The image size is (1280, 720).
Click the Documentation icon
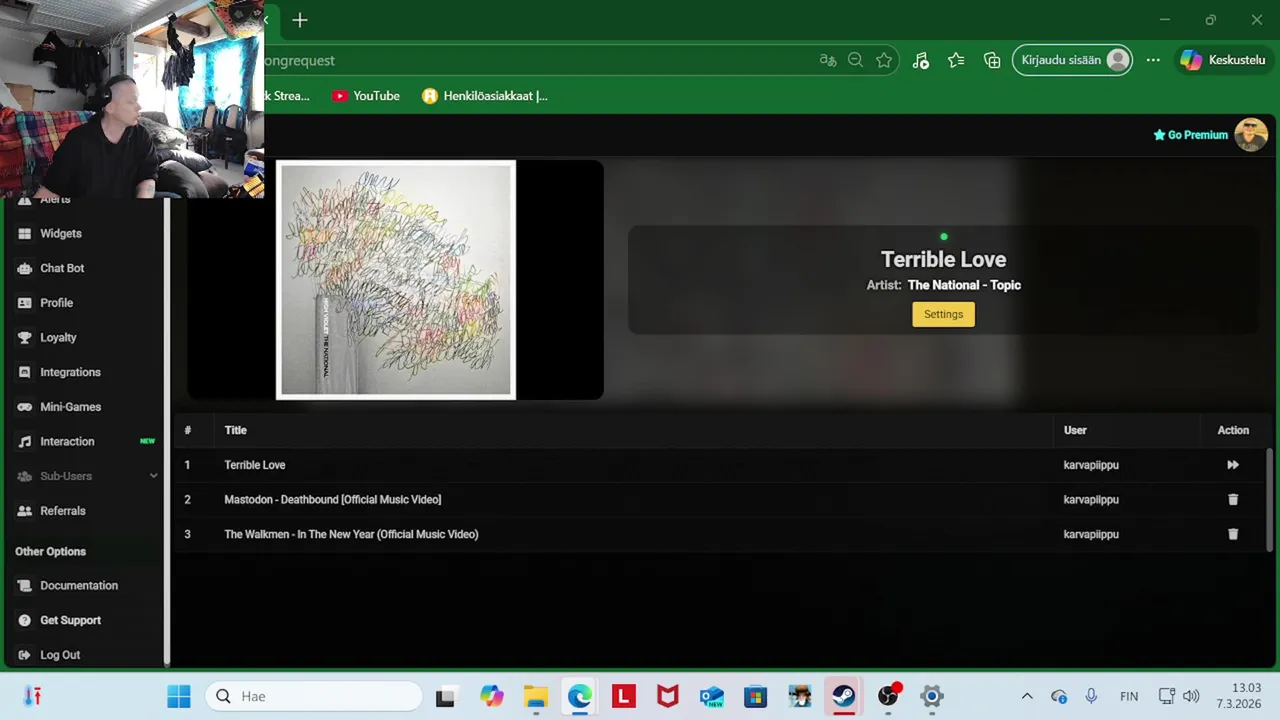pyautogui.click(x=25, y=586)
